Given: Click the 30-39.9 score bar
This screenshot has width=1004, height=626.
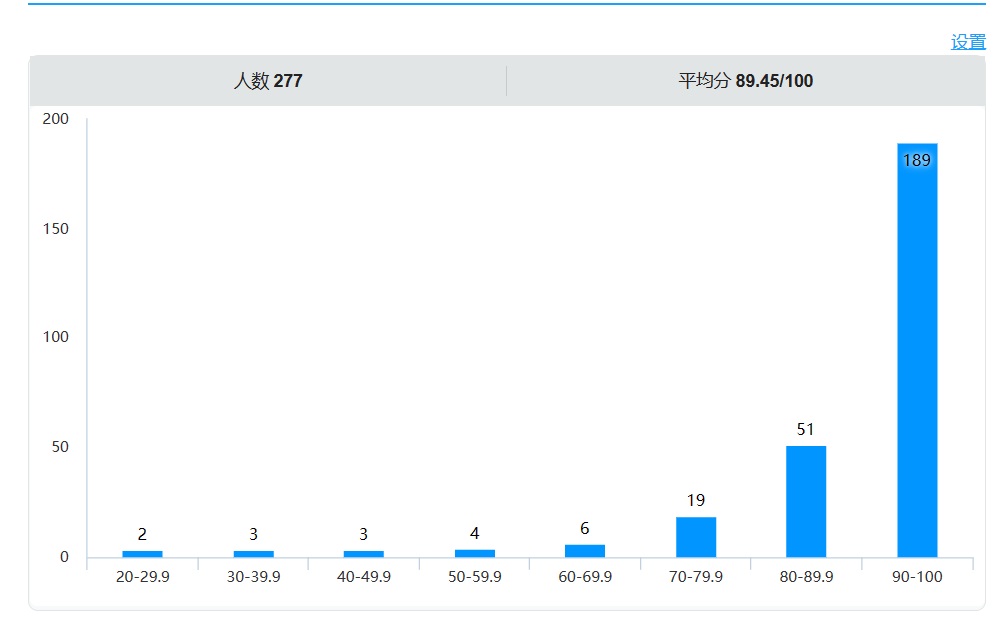Looking at the screenshot, I should (x=253, y=554).
